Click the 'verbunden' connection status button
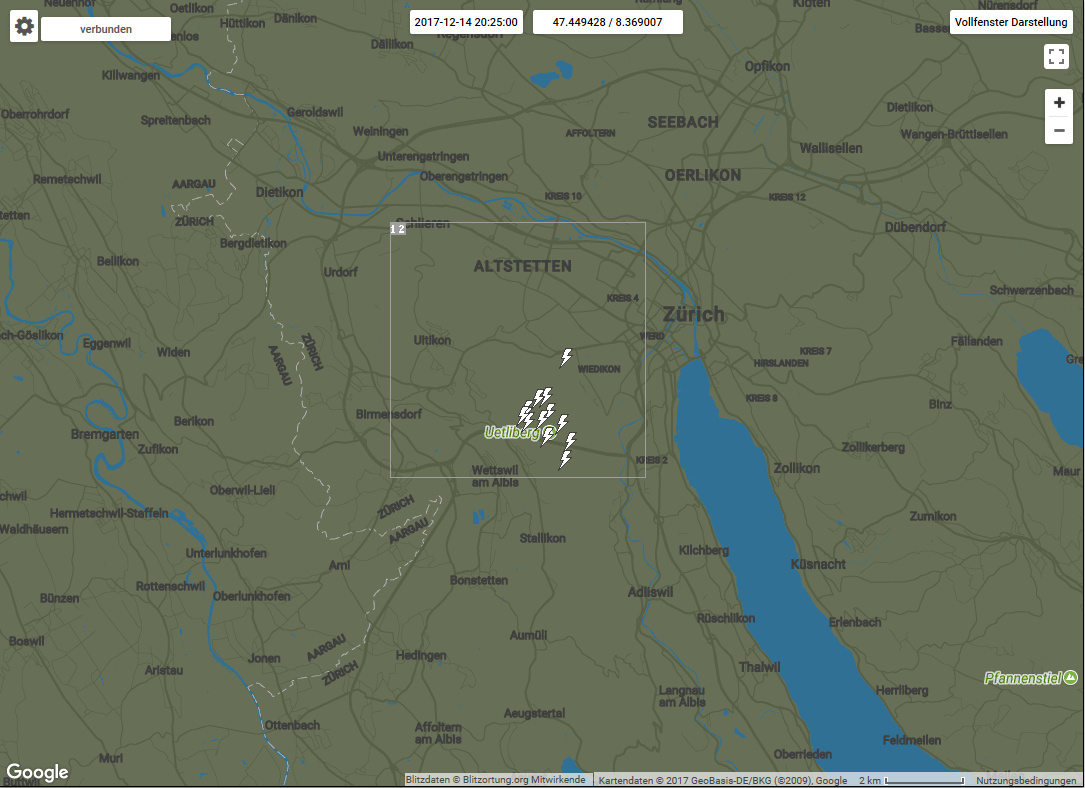 point(106,29)
